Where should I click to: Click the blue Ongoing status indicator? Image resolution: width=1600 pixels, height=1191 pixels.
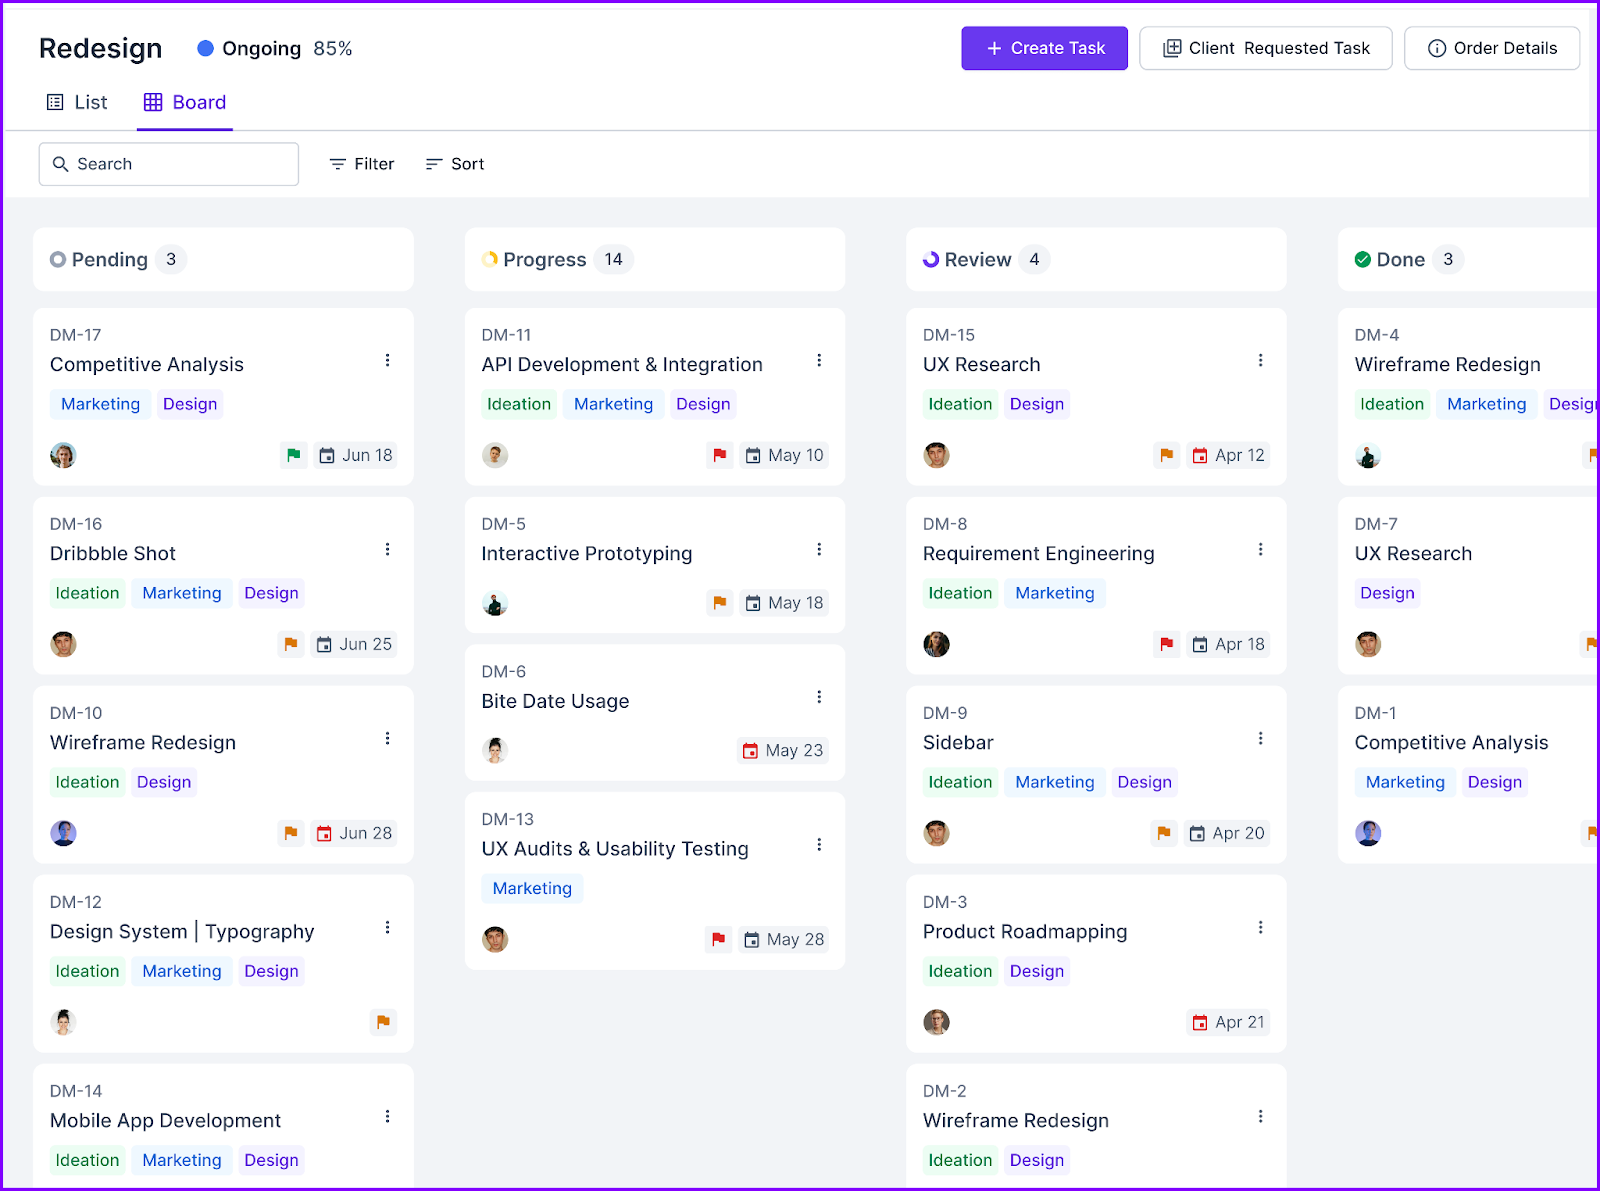click(x=206, y=48)
